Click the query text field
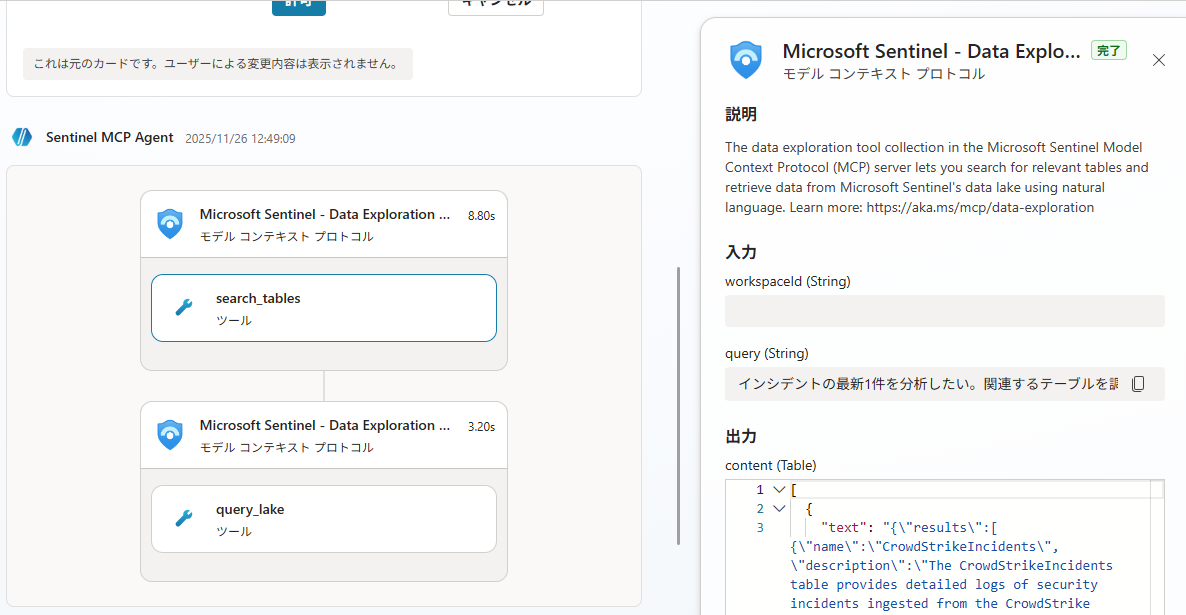The width and height of the screenshot is (1186, 615). point(925,384)
